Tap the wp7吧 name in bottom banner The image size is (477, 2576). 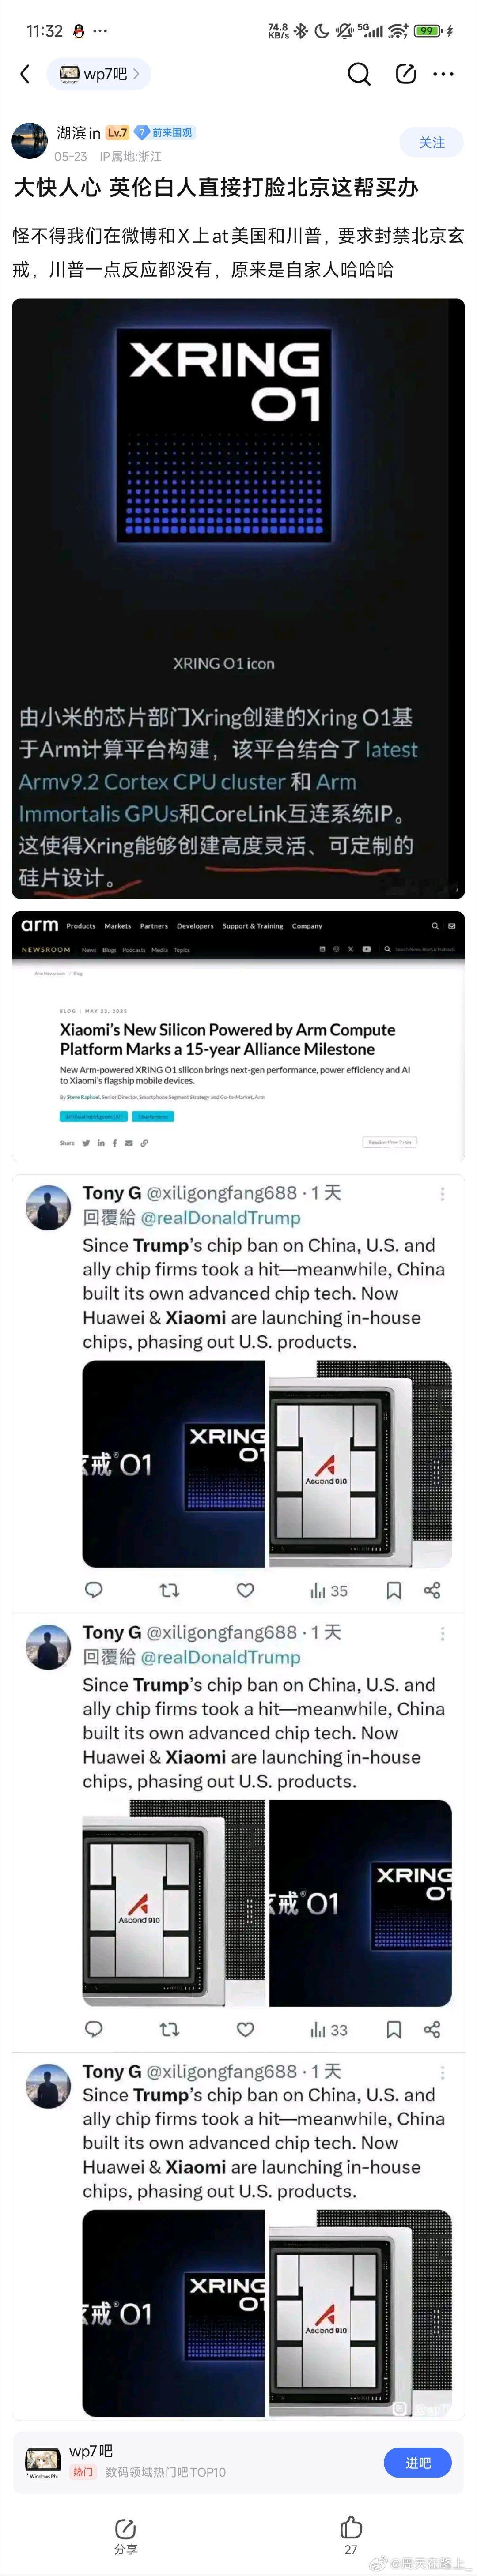tap(91, 2451)
